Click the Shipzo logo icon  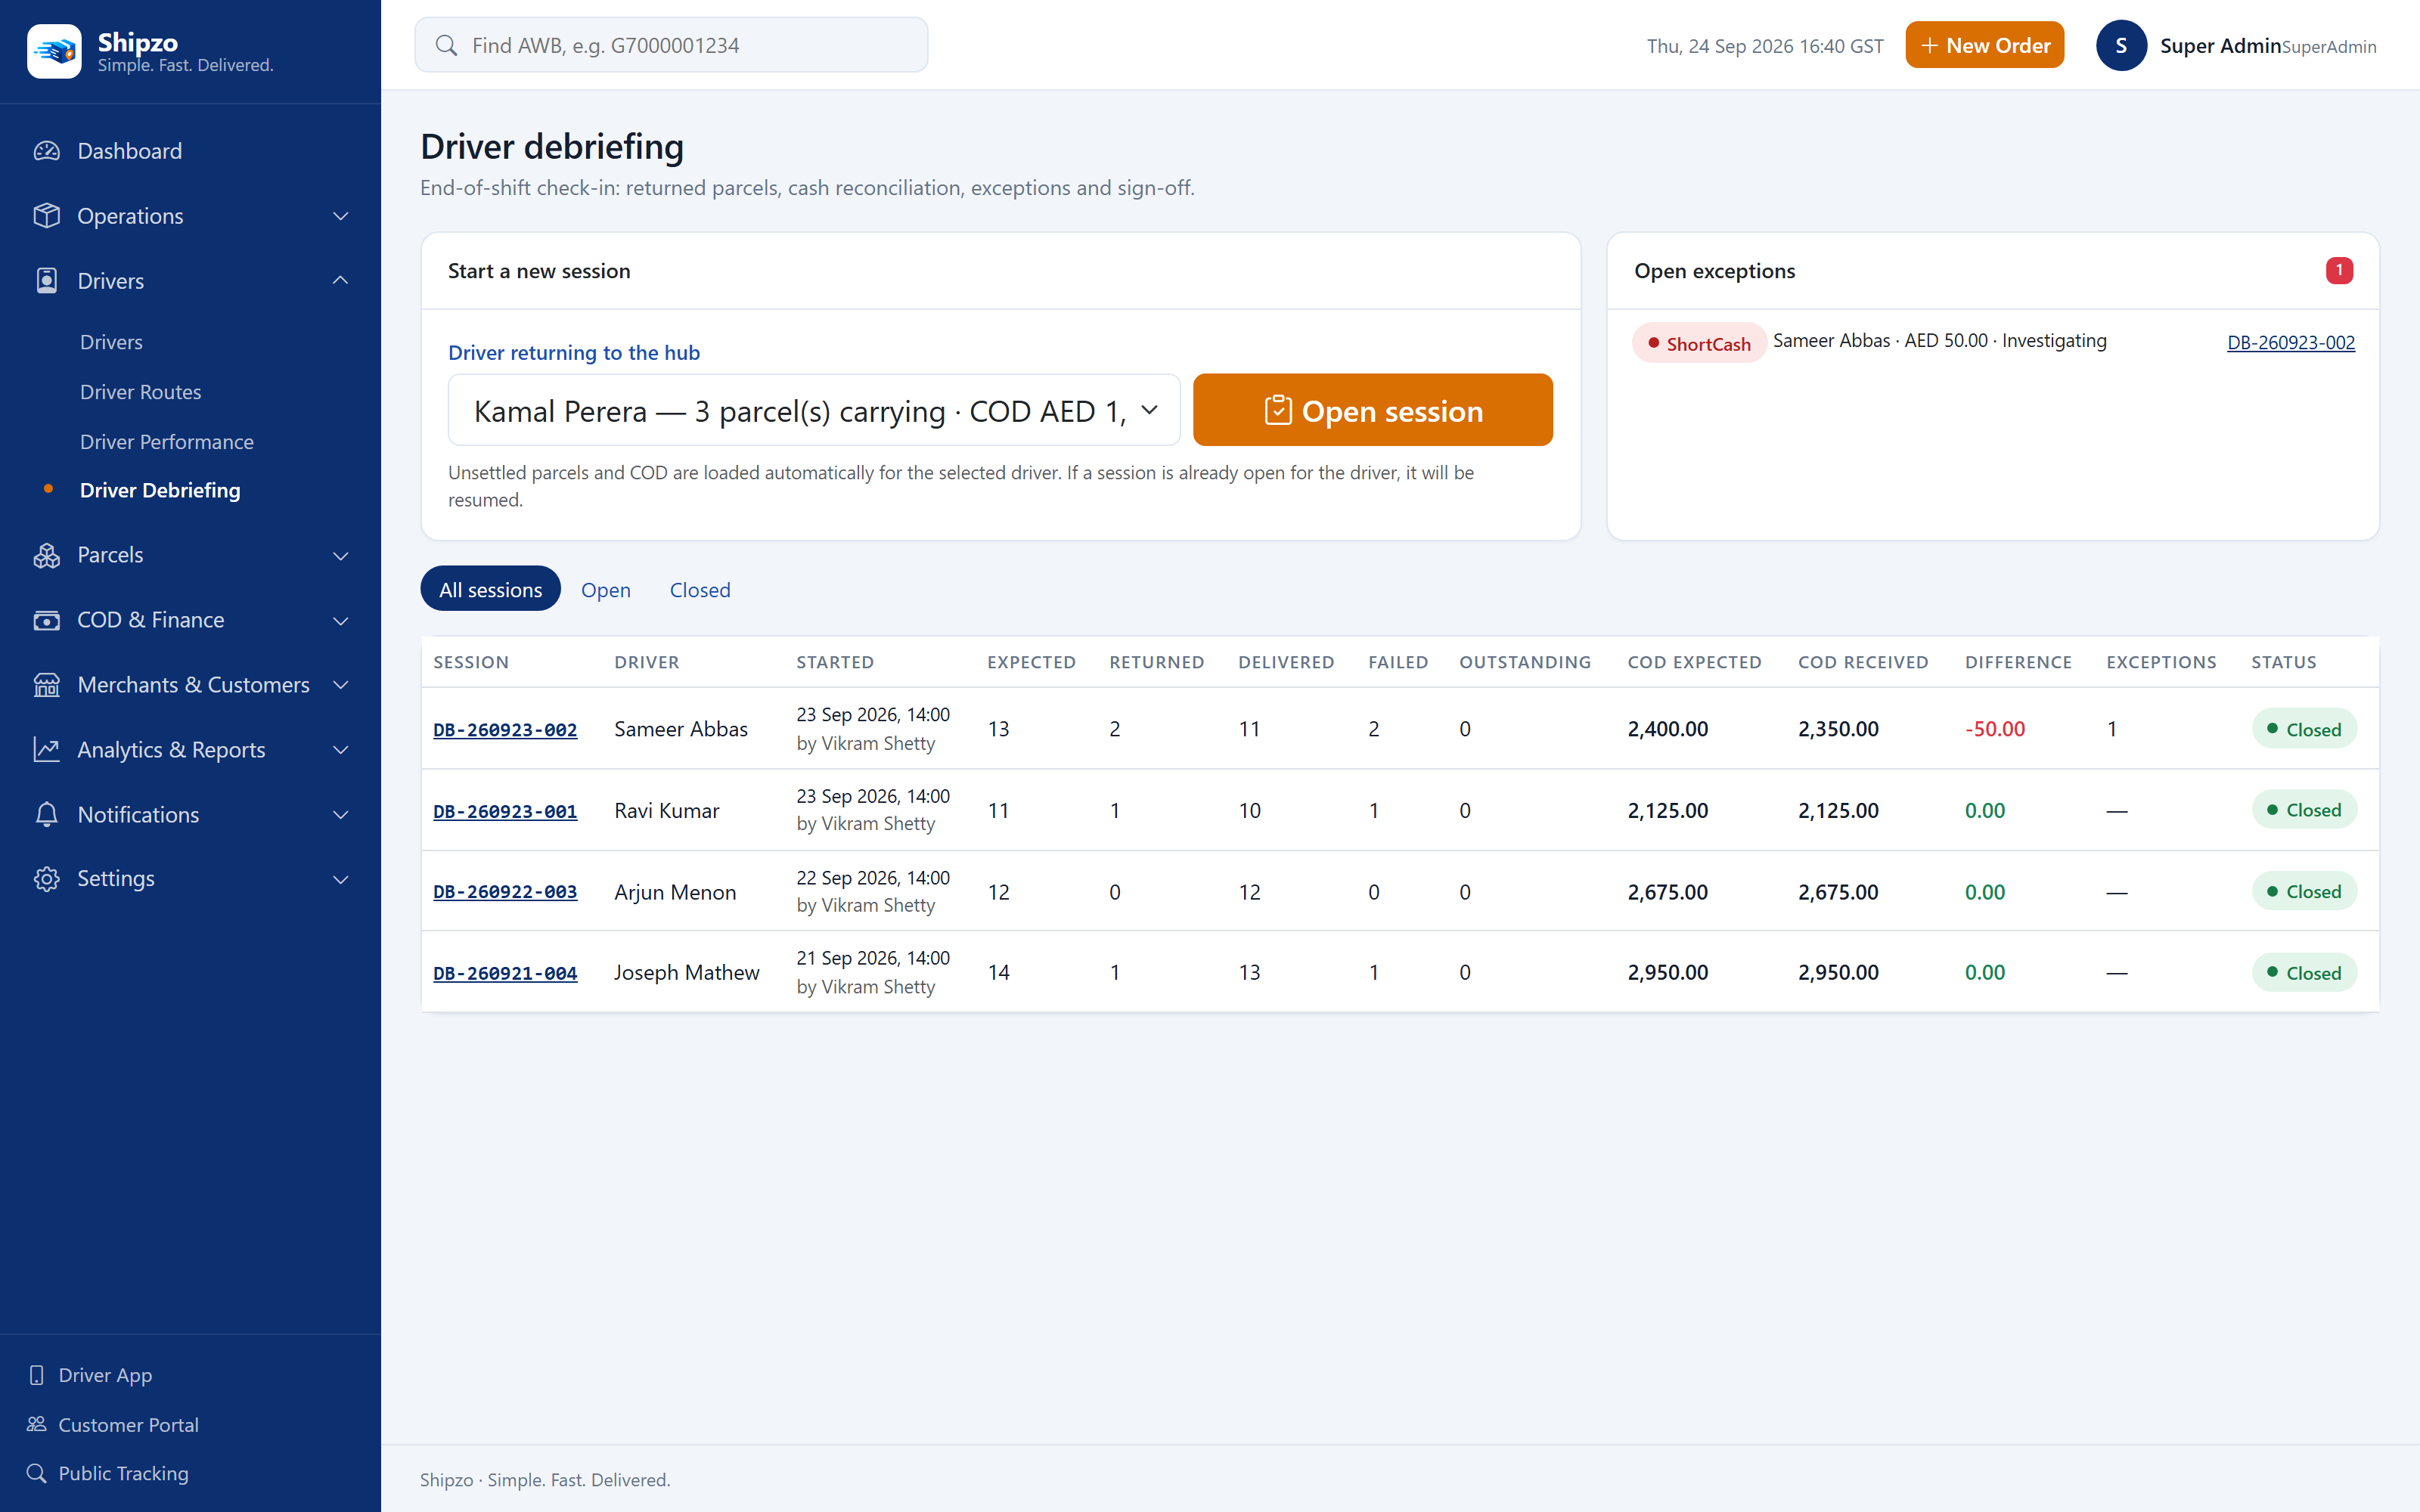[x=54, y=51]
